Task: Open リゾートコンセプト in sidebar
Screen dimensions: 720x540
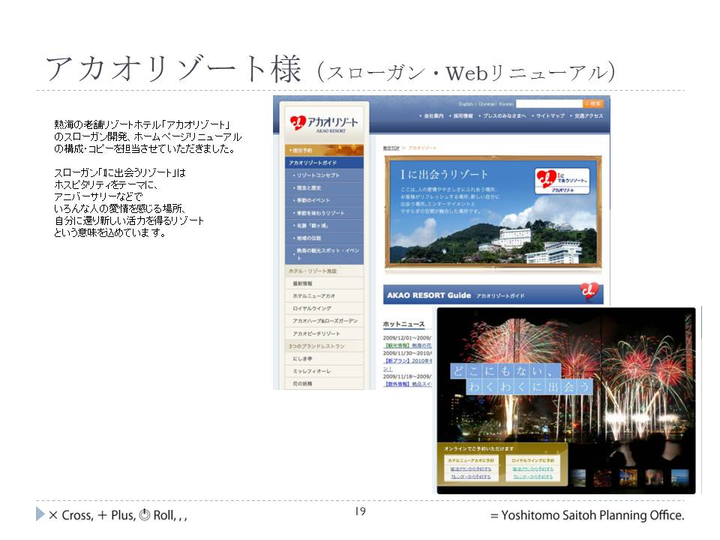Action: [324, 175]
